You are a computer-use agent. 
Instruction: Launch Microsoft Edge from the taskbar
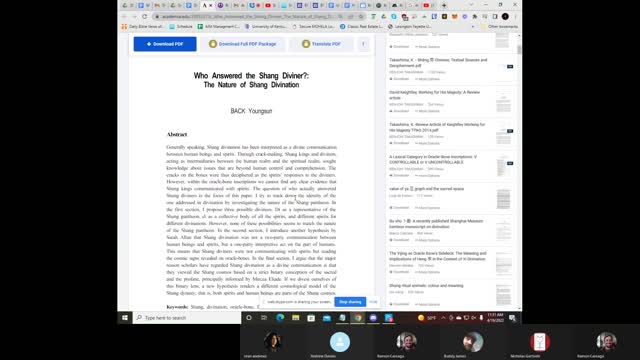[280, 318]
